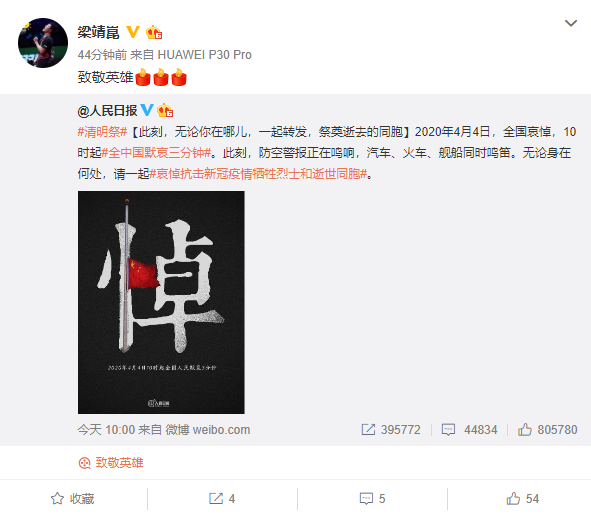The width and height of the screenshot is (591, 515).
Task: Open the #哀悼抗击新冠疫情牺牲烈士和逝世同胞# topic
Action: click(259, 174)
